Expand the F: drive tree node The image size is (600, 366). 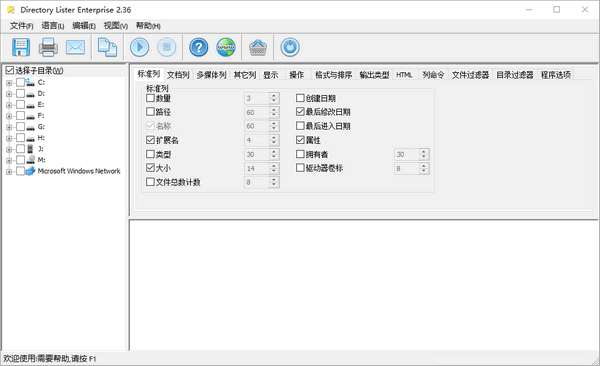[9, 116]
